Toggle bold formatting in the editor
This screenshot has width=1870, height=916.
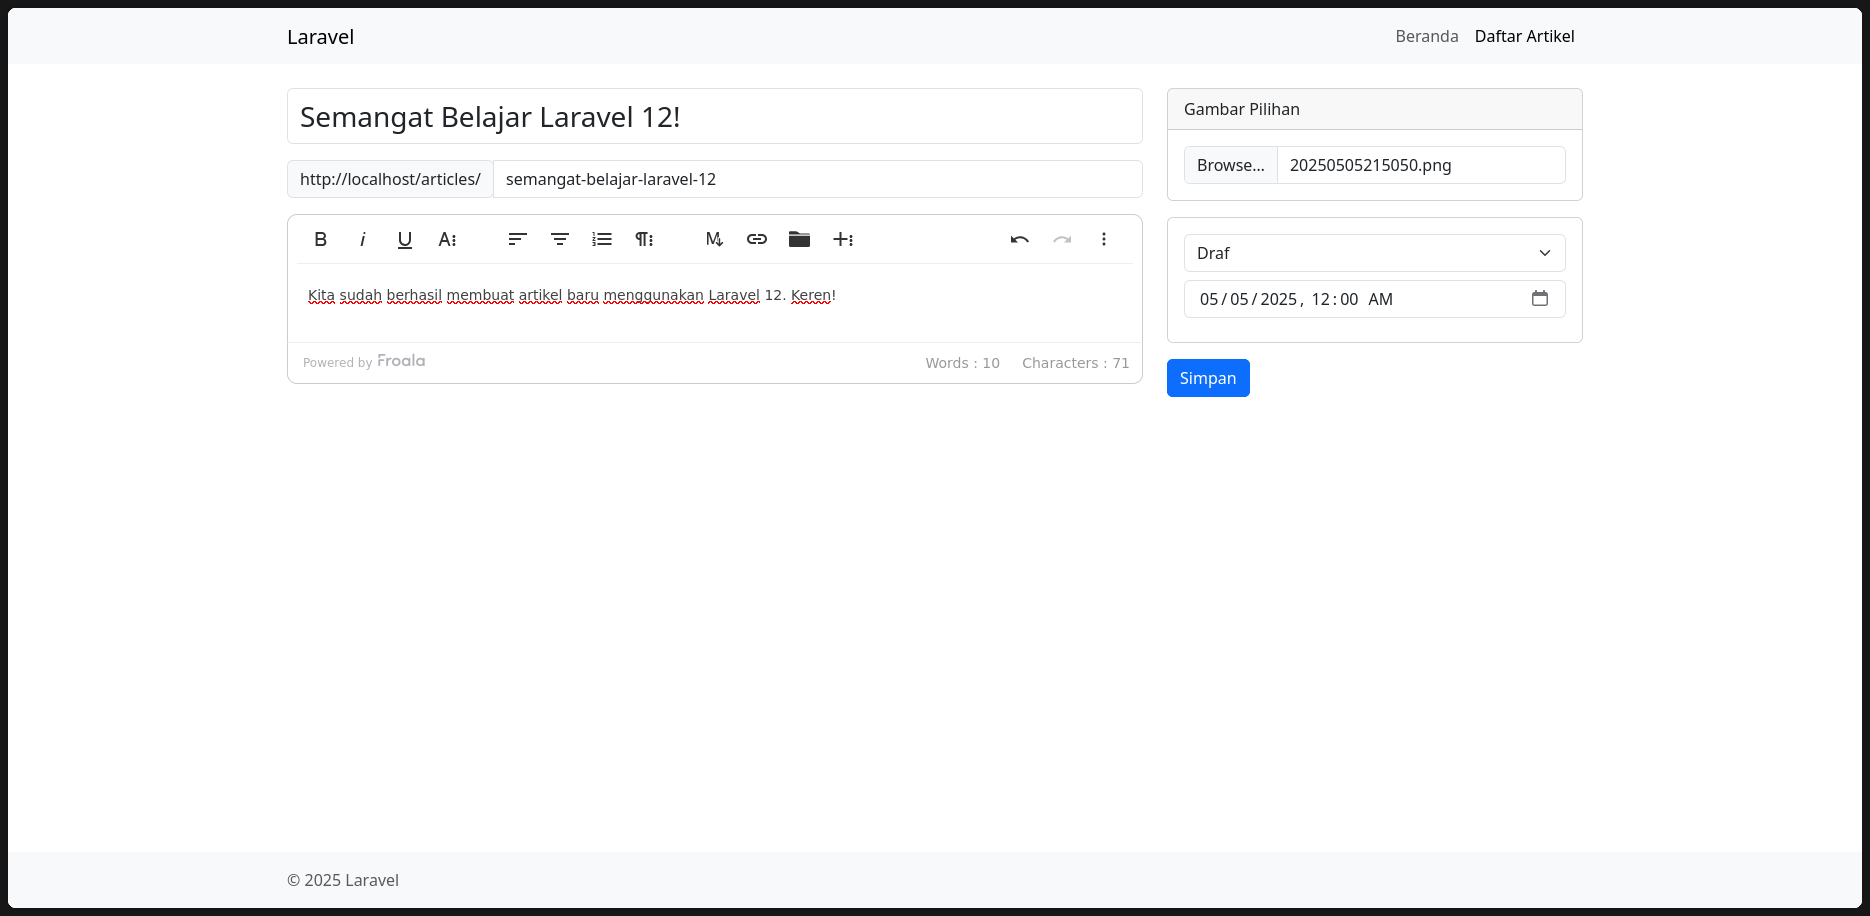click(x=320, y=239)
